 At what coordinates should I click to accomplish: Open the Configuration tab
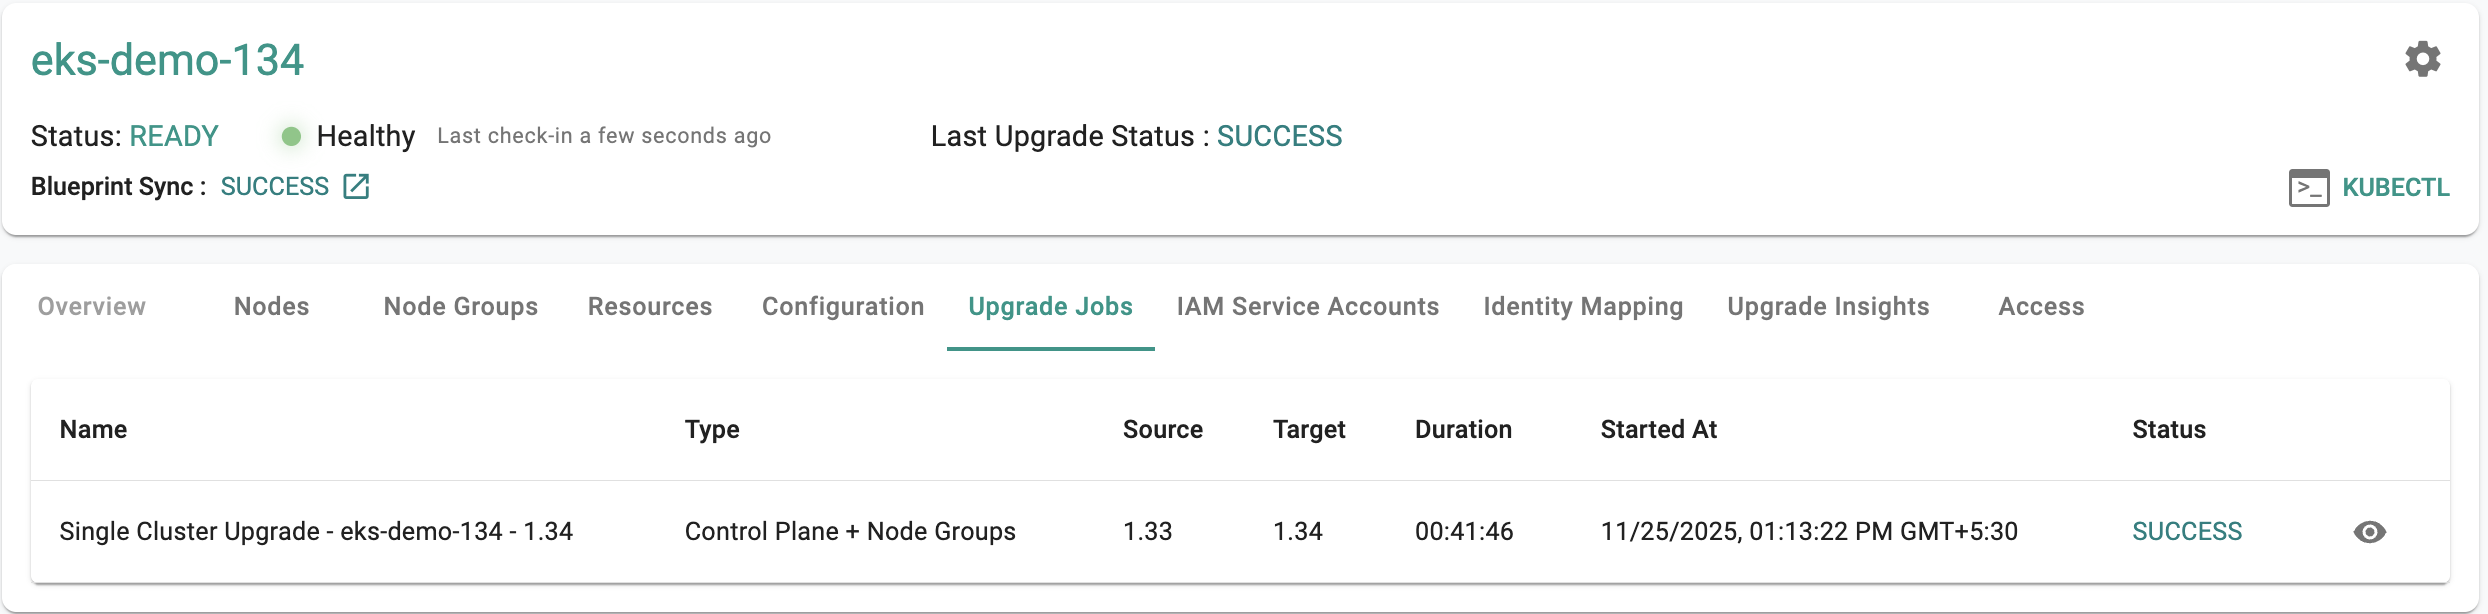click(842, 307)
